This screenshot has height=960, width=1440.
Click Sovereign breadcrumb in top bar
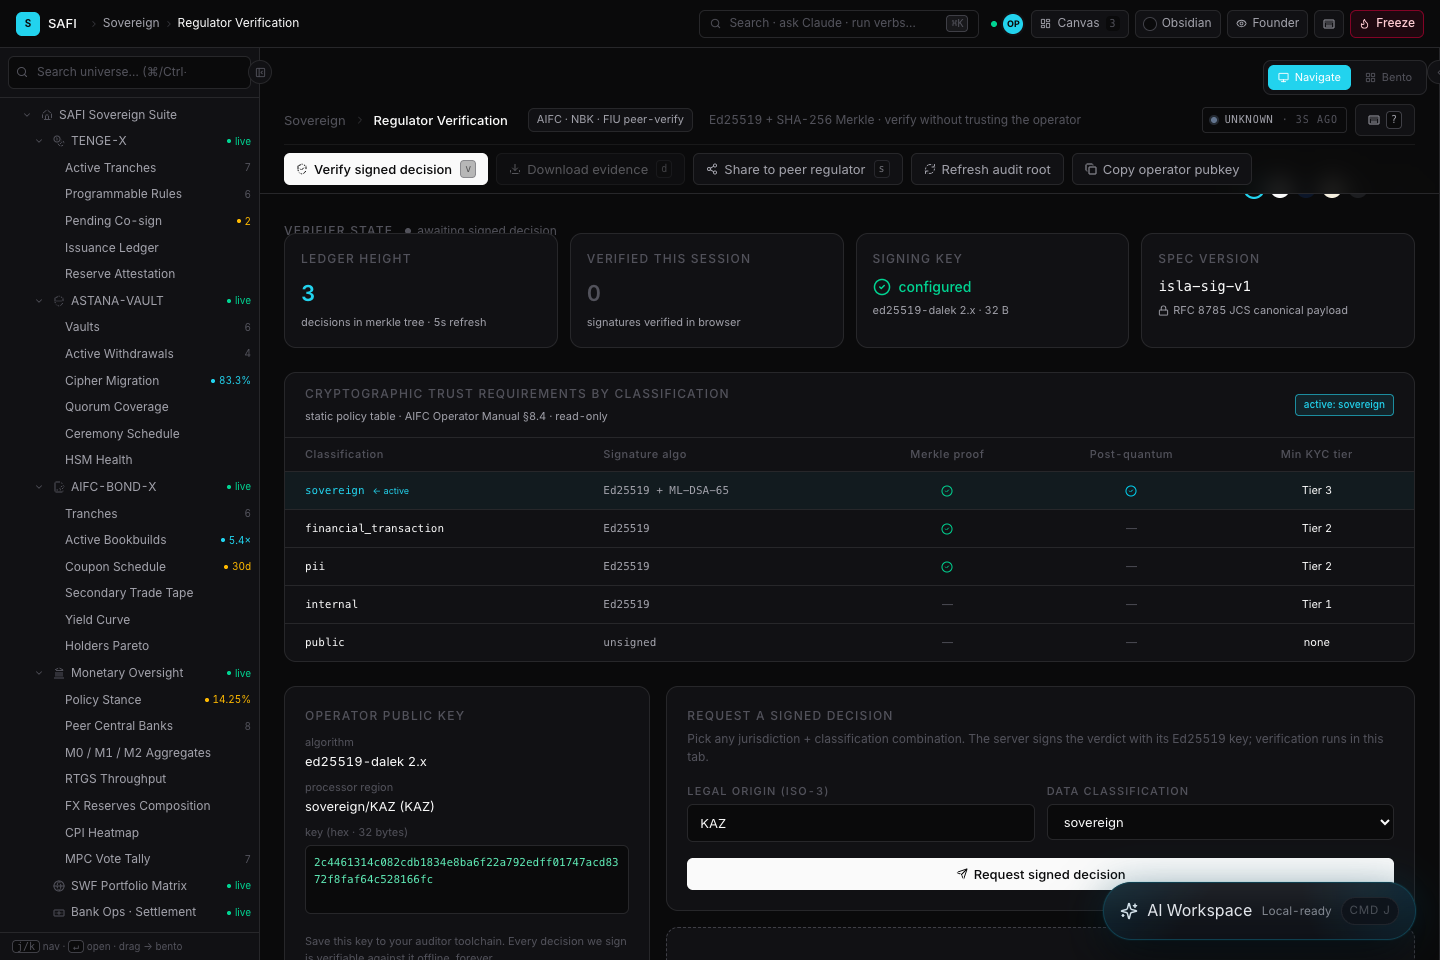click(131, 23)
